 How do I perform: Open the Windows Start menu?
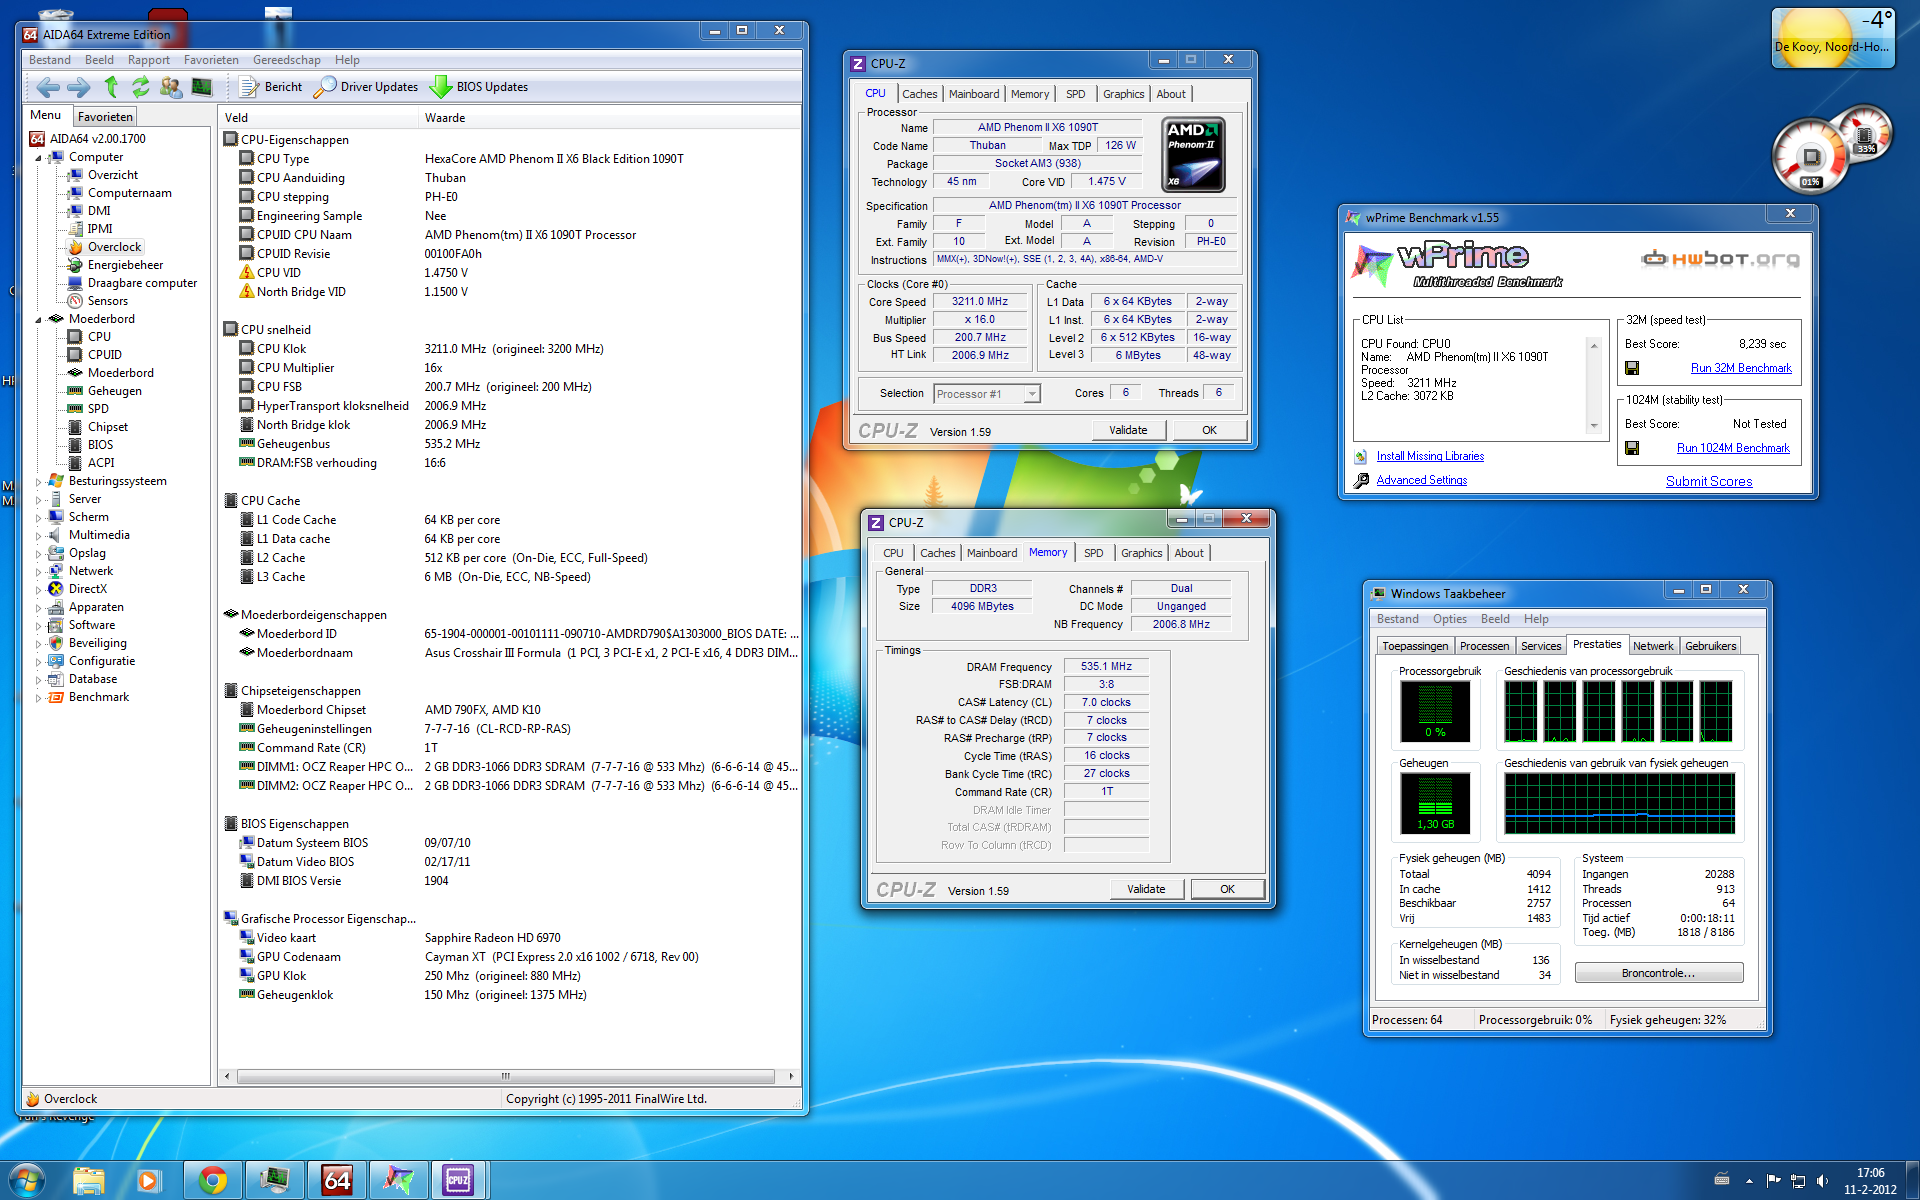coord(27,1180)
